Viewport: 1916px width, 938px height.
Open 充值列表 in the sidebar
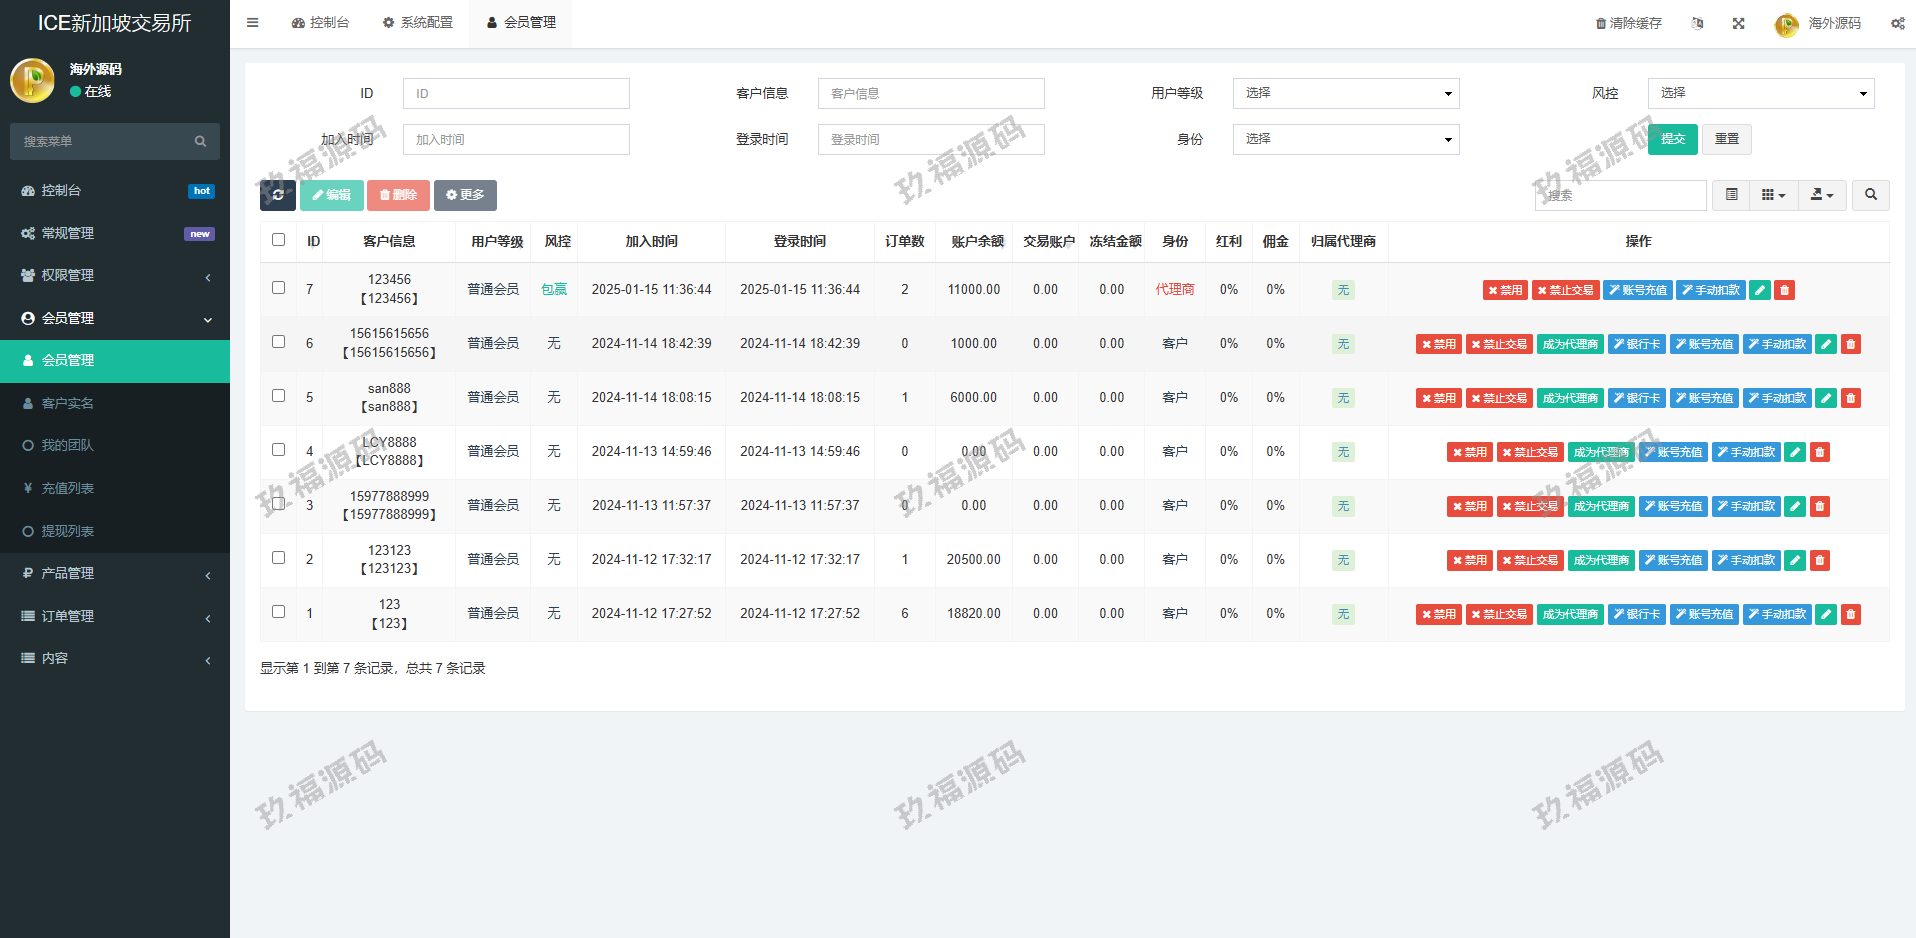click(x=68, y=488)
